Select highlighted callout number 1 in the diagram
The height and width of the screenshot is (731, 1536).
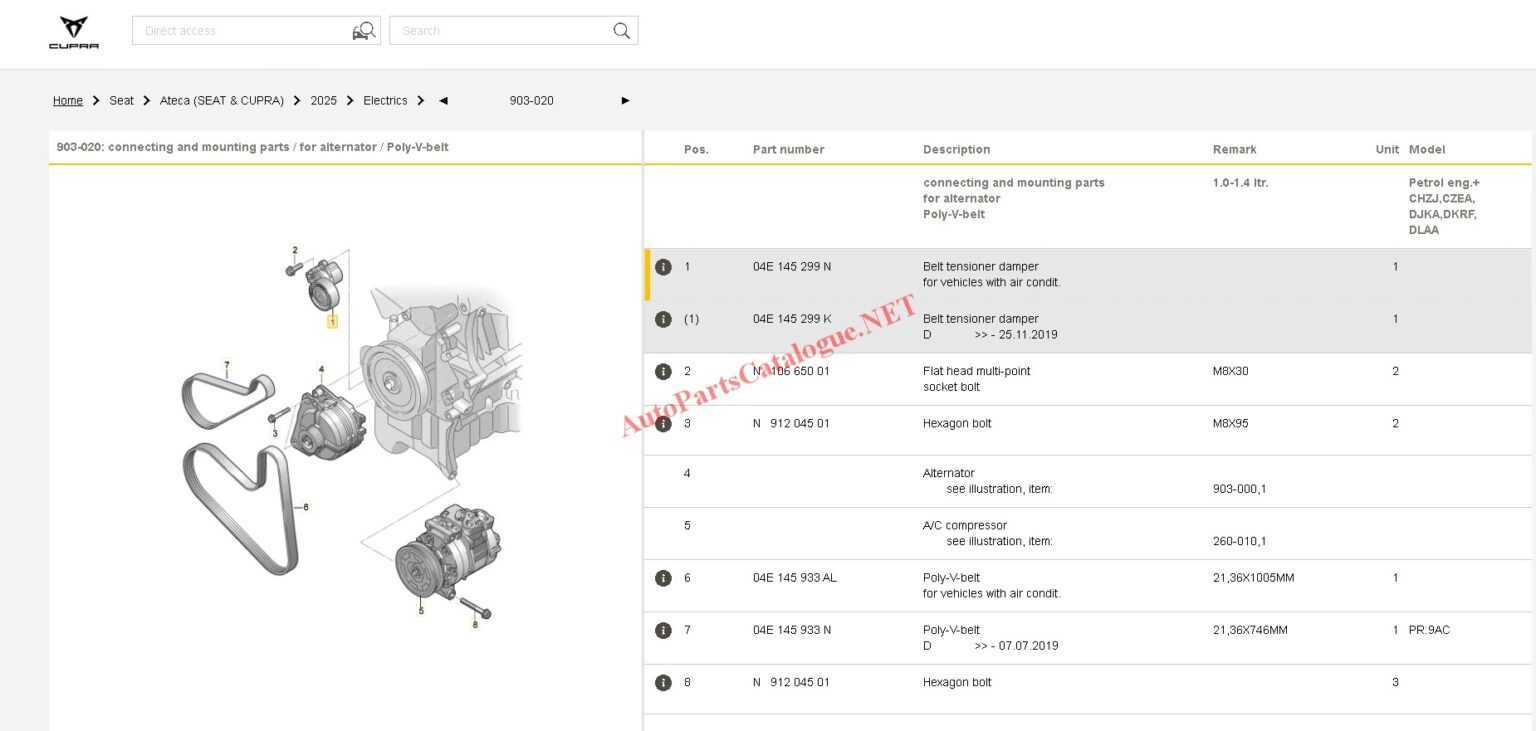pyautogui.click(x=333, y=322)
